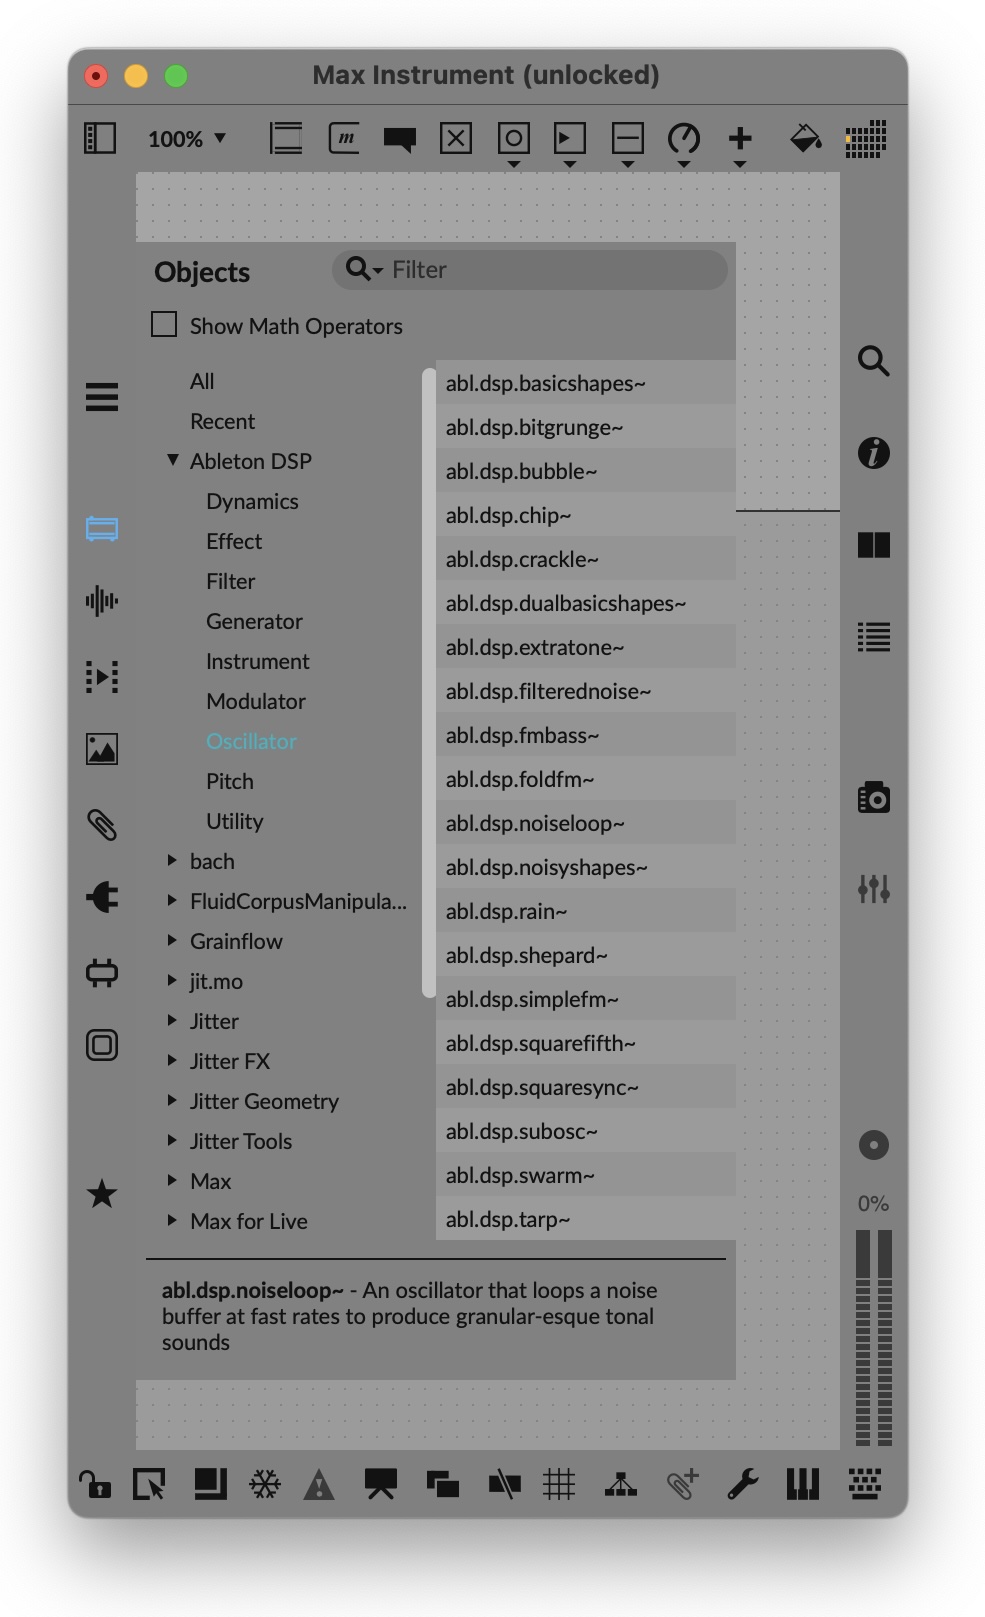Screen dimensions: 985x1617
Task: Click the audio waveform browser icon
Action: point(102,601)
